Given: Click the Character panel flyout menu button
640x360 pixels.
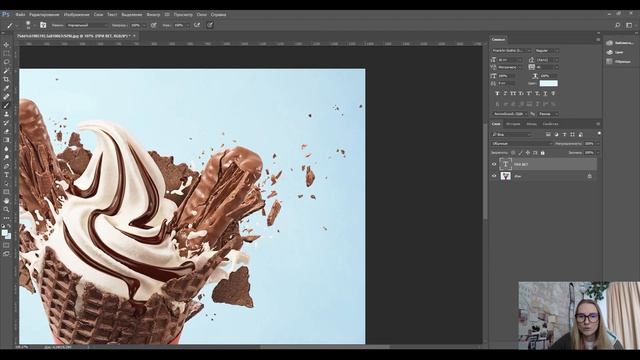Looking at the screenshot, I should pos(598,40).
